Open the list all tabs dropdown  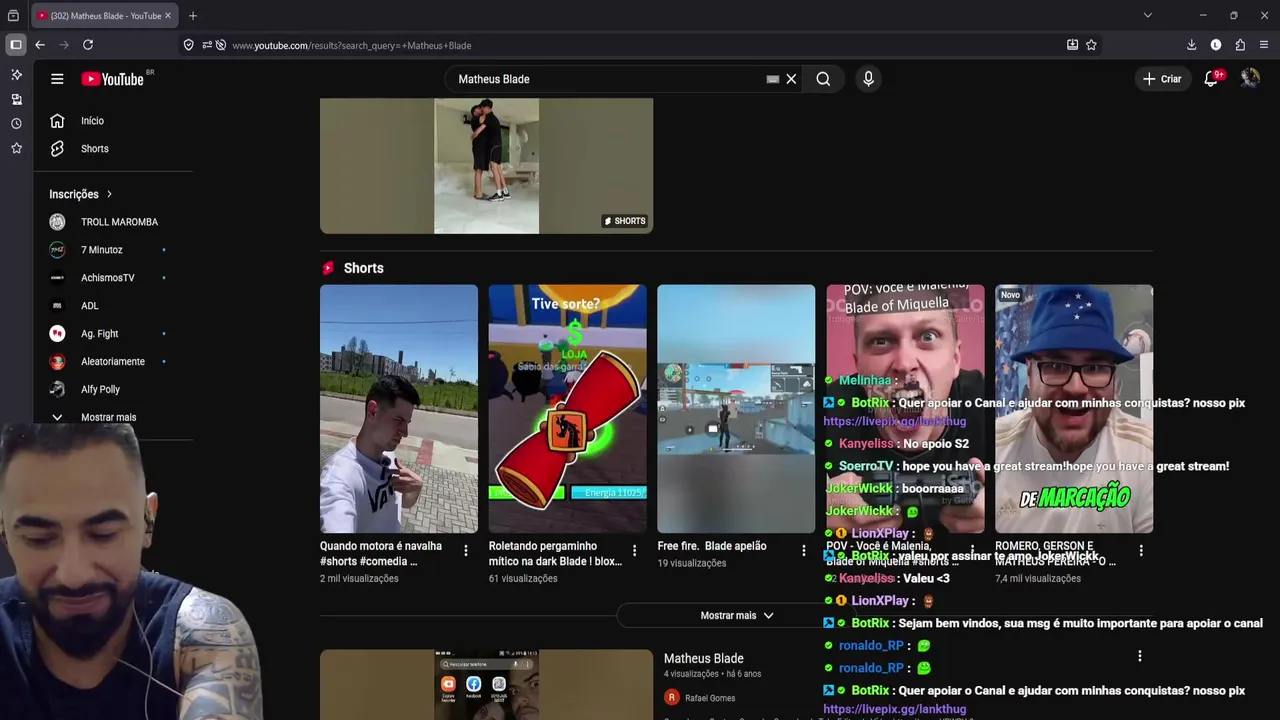point(1148,15)
